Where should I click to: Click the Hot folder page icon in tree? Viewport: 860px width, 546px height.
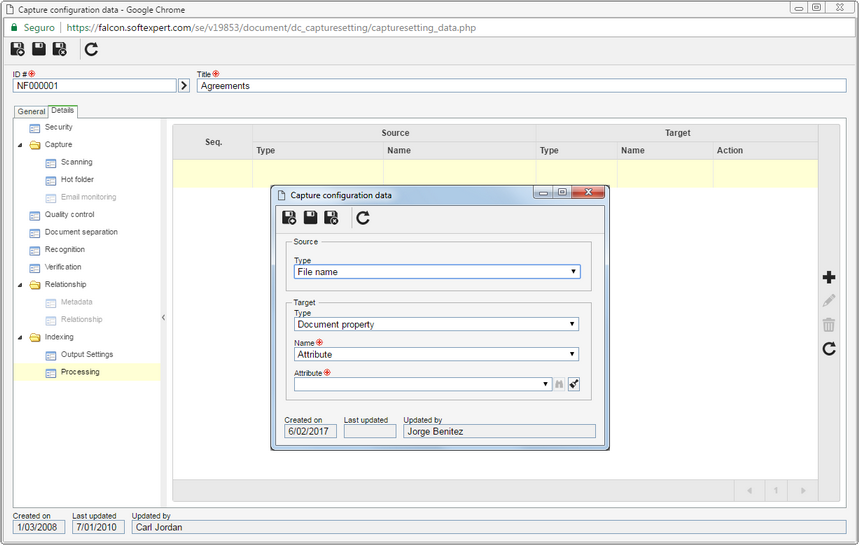pyautogui.click(x=50, y=181)
